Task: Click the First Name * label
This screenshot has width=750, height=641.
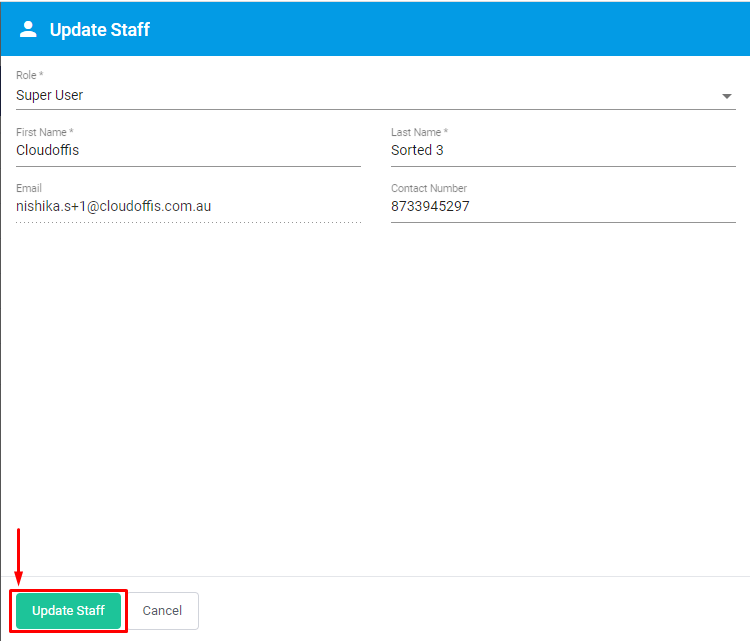Action: [x=44, y=132]
